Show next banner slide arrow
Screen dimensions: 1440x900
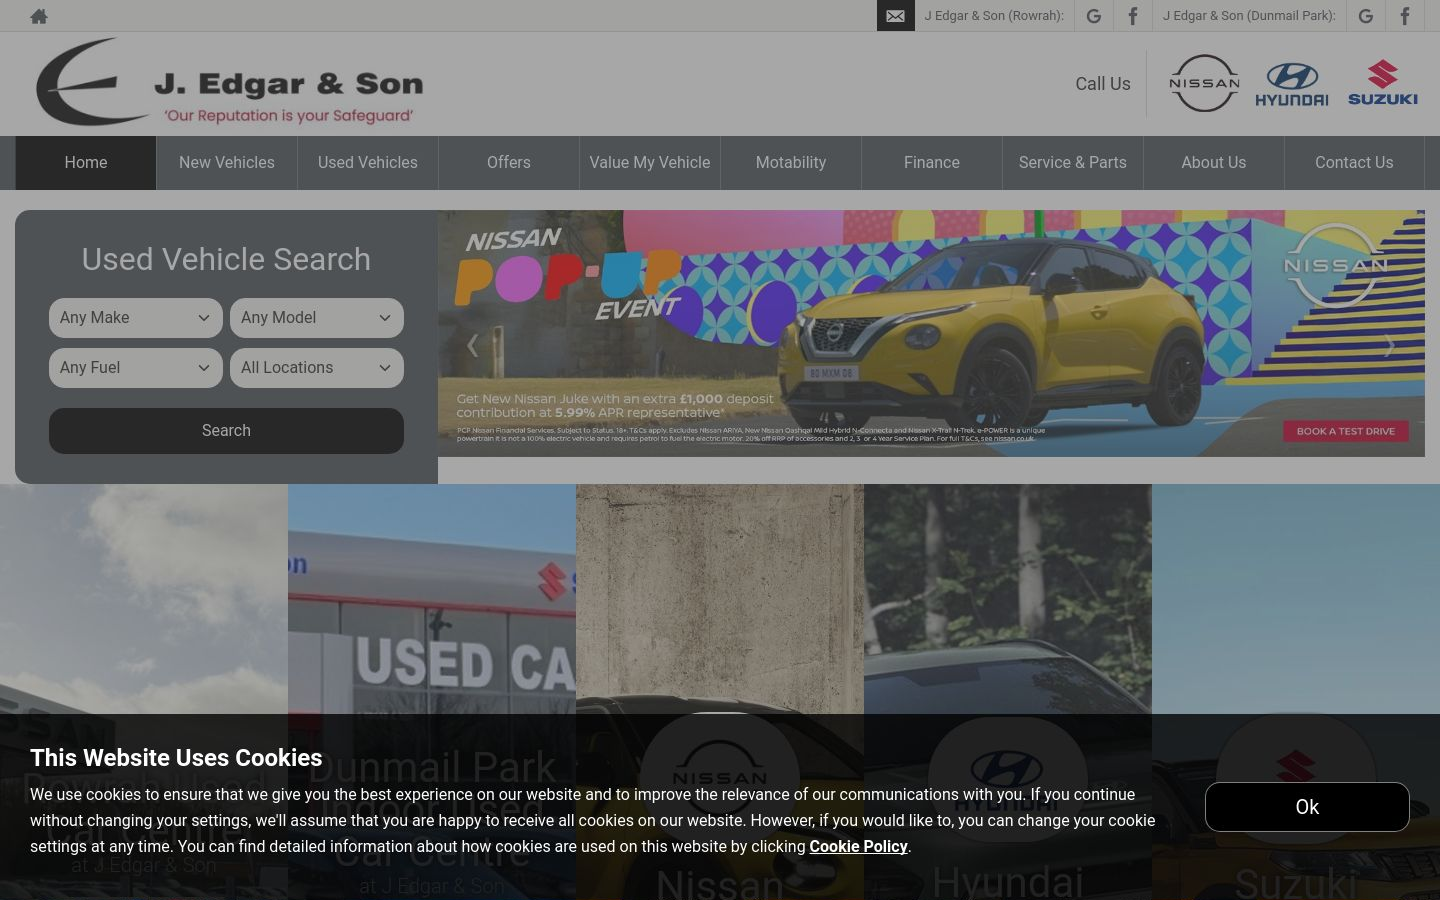coord(1389,345)
